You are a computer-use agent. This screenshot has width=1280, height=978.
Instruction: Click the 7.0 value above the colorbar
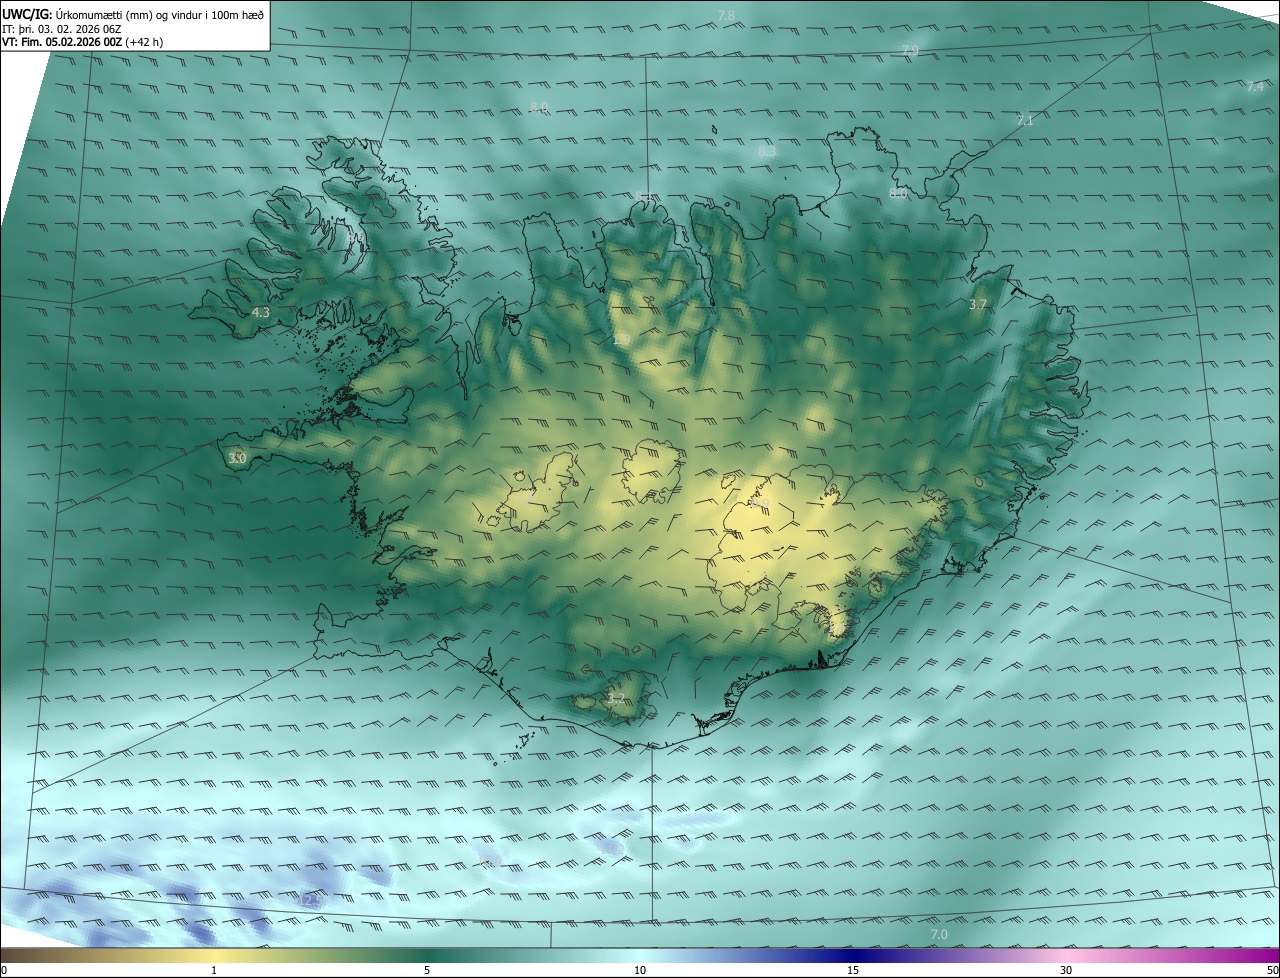[939, 934]
